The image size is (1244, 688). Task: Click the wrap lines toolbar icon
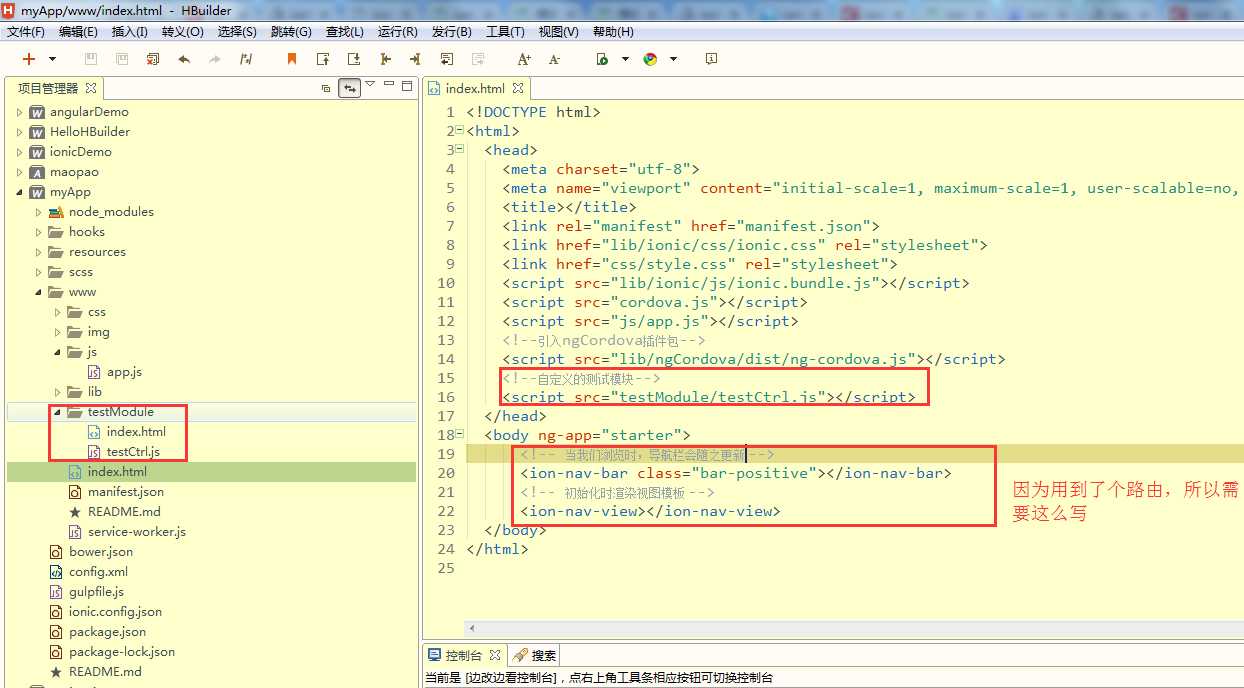tap(447, 59)
